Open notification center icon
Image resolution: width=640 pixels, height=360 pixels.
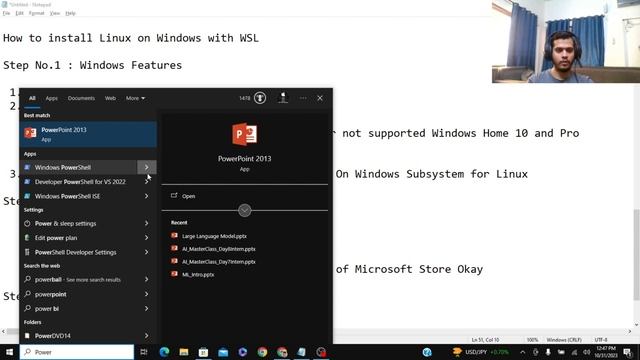(x=628, y=352)
